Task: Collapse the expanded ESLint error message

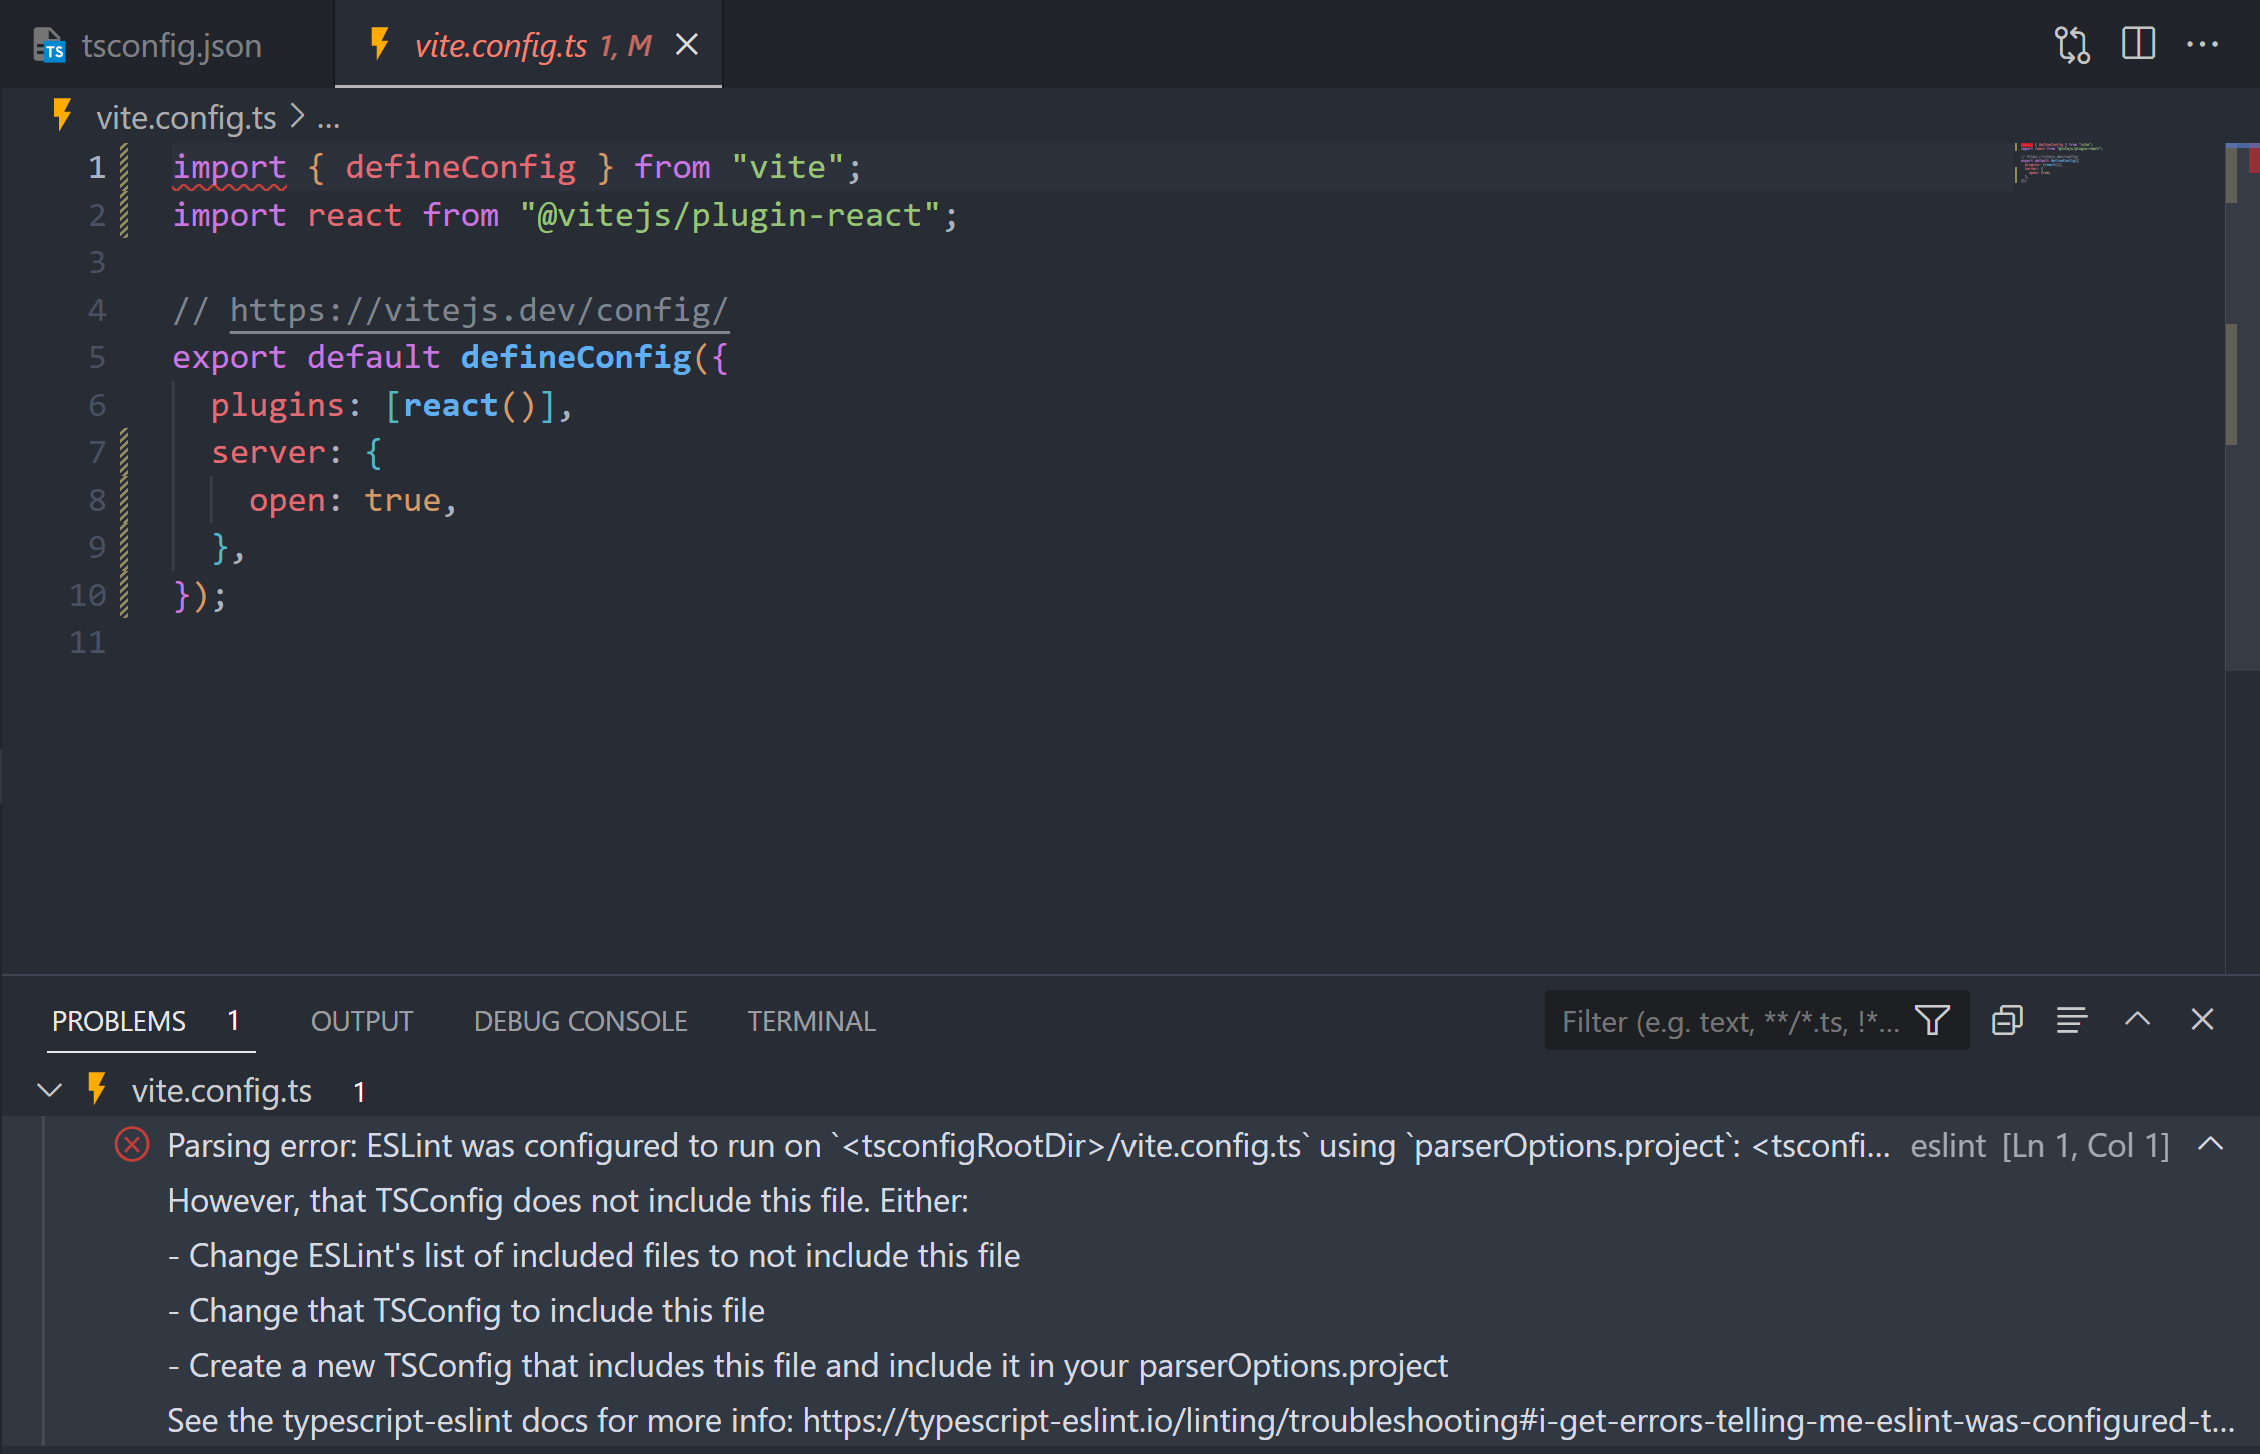Action: click(x=2211, y=1145)
